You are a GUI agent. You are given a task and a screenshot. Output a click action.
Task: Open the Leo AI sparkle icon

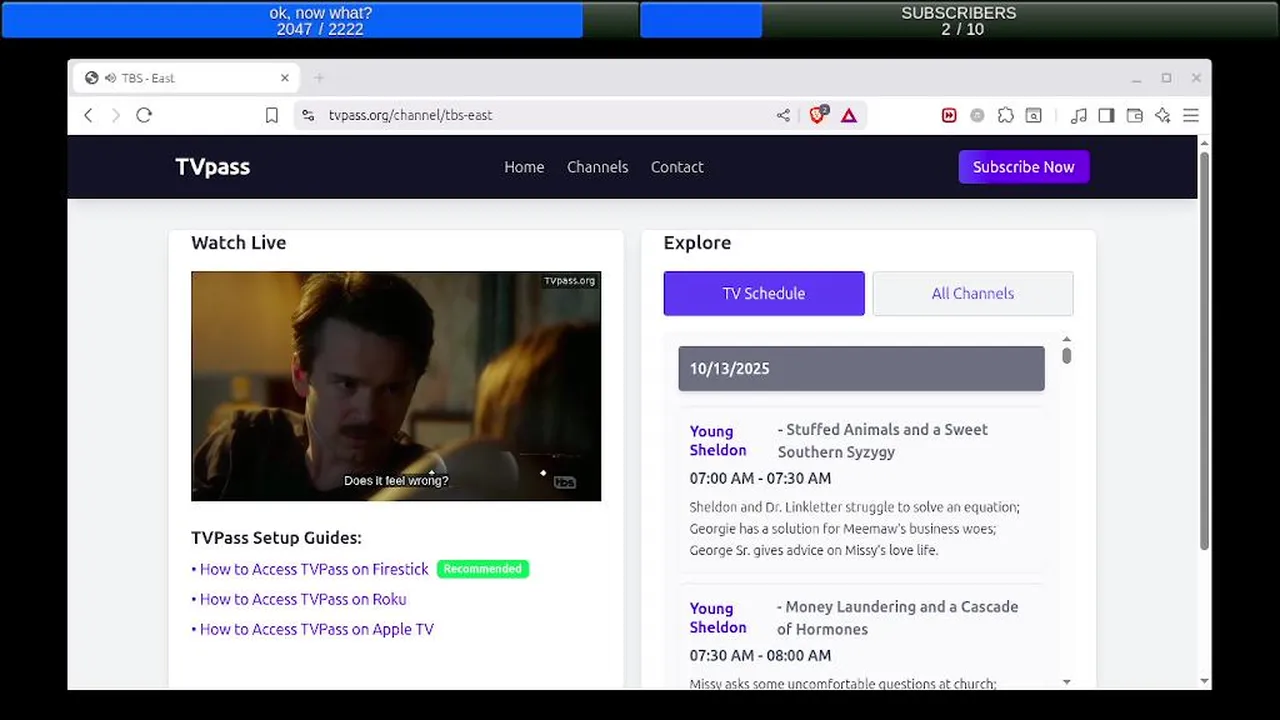click(x=1162, y=115)
